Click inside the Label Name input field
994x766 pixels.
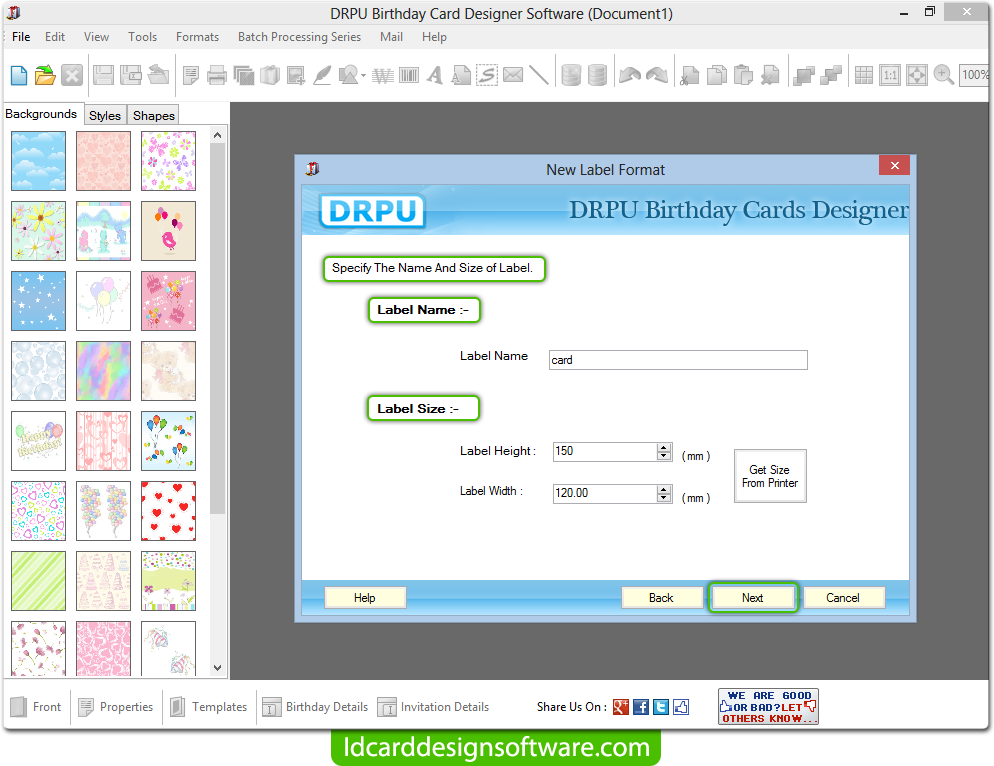tap(677, 359)
